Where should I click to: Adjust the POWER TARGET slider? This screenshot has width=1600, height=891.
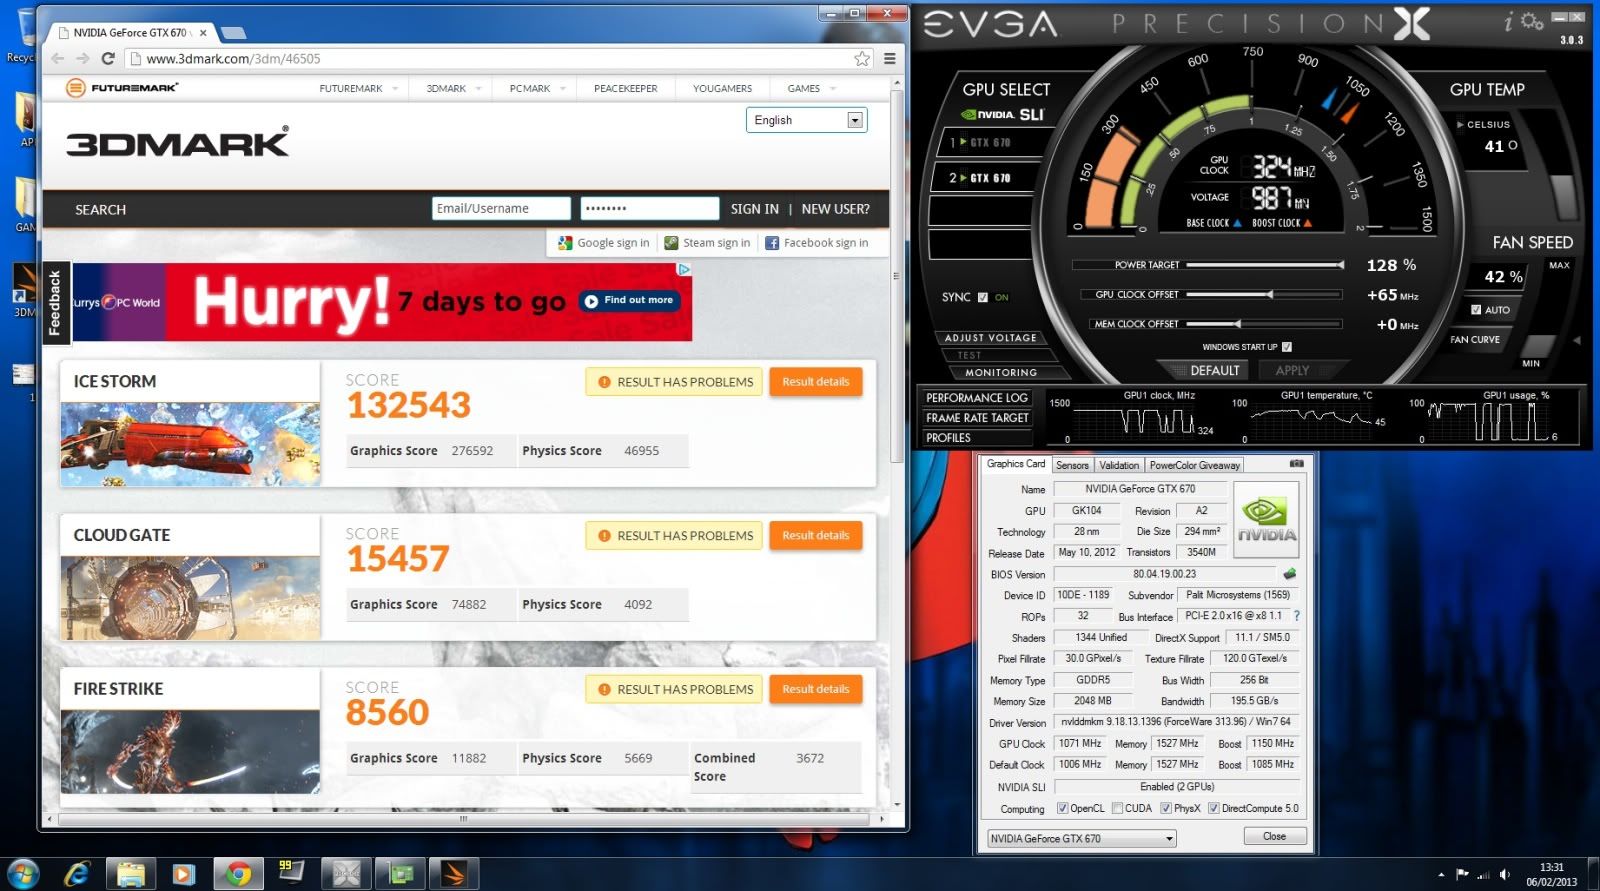(x=1264, y=265)
